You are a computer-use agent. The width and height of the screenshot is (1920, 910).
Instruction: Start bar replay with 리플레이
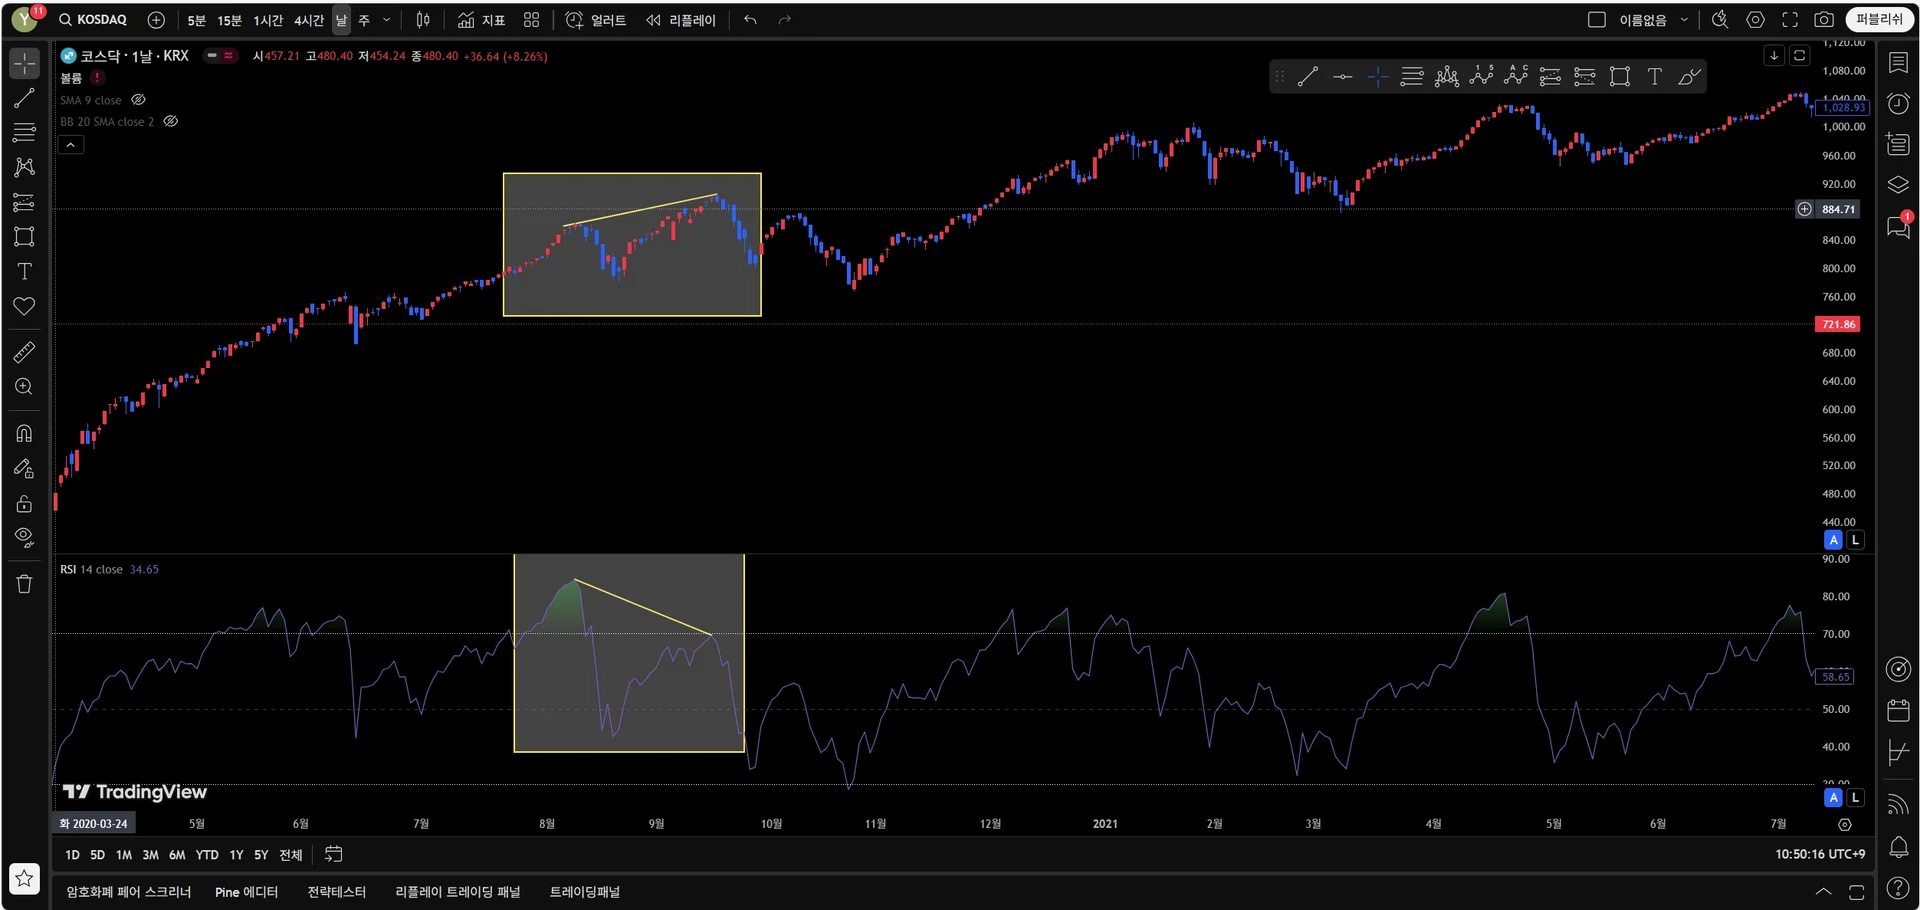[681, 20]
